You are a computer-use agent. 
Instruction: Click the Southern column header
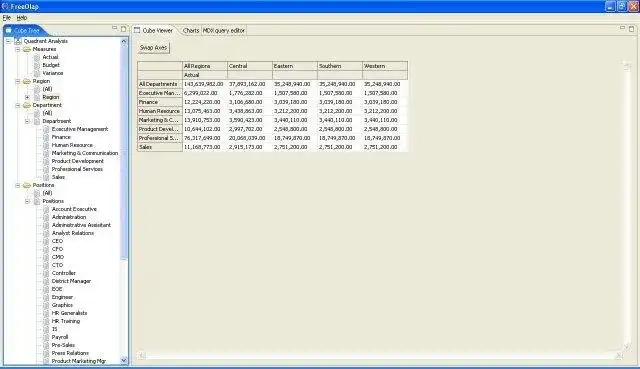[x=340, y=66]
